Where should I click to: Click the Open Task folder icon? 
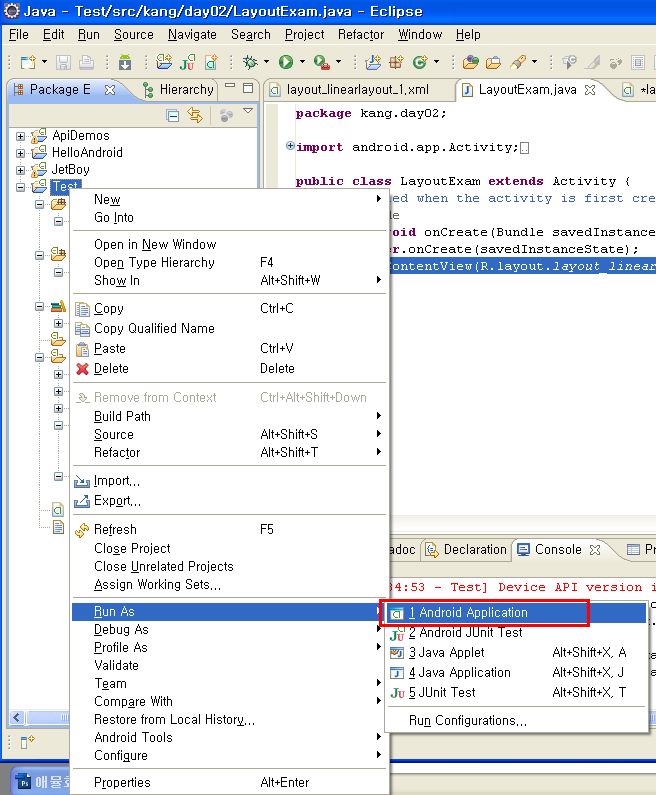click(x=493, y=62)
